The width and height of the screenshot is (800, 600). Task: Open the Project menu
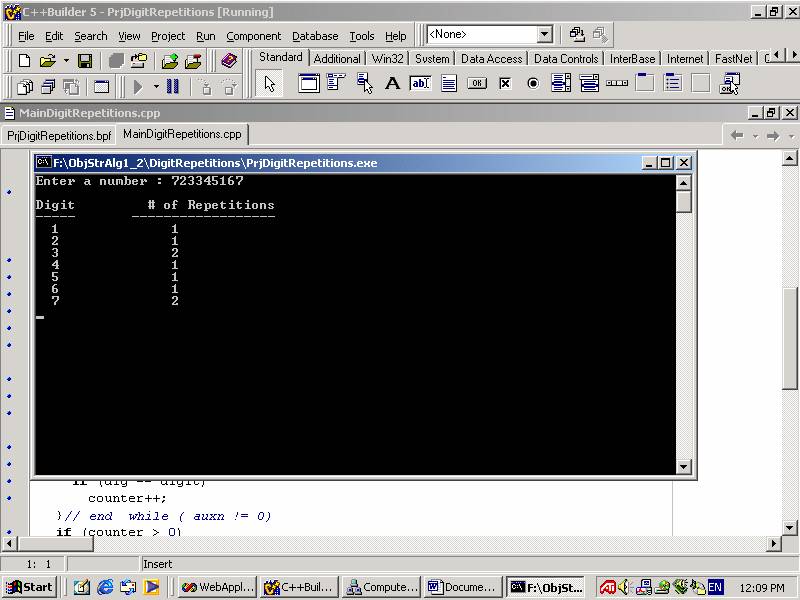tap(168, 36)
